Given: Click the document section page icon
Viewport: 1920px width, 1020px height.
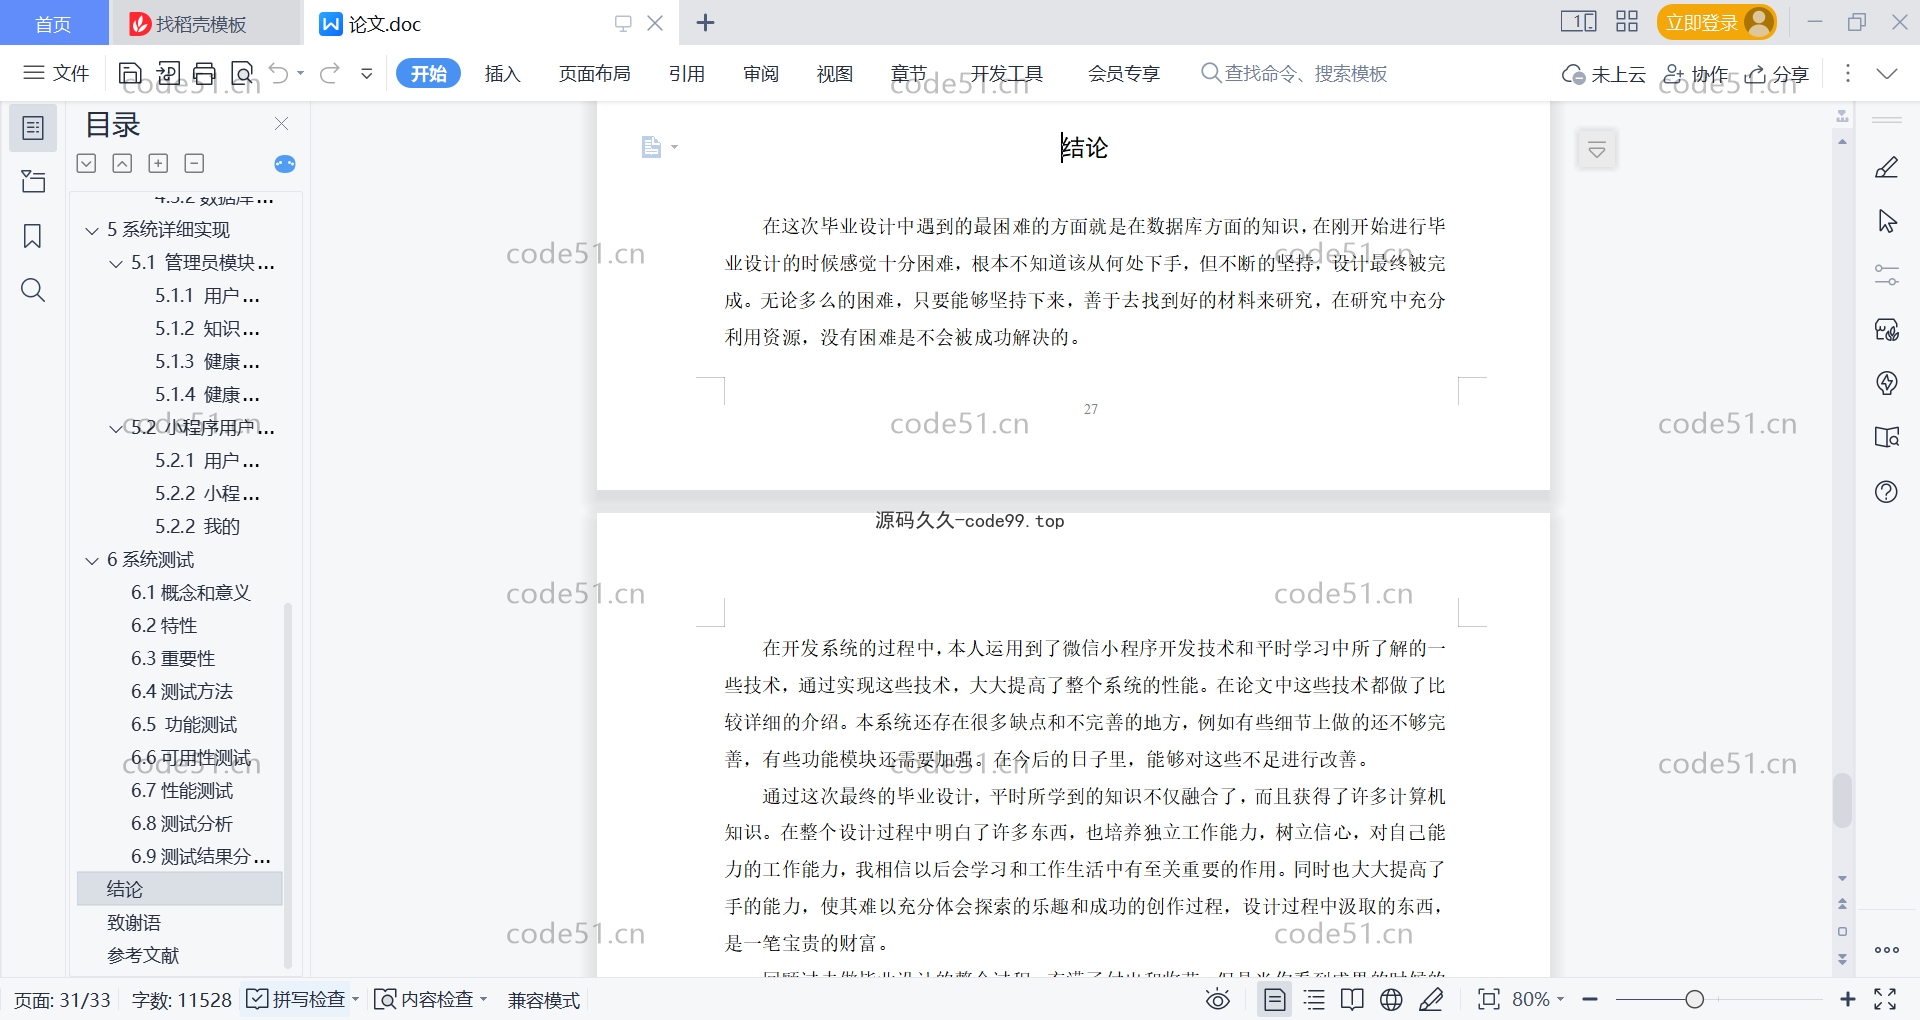Looking at the screenshot, I should tap(651, 147).
